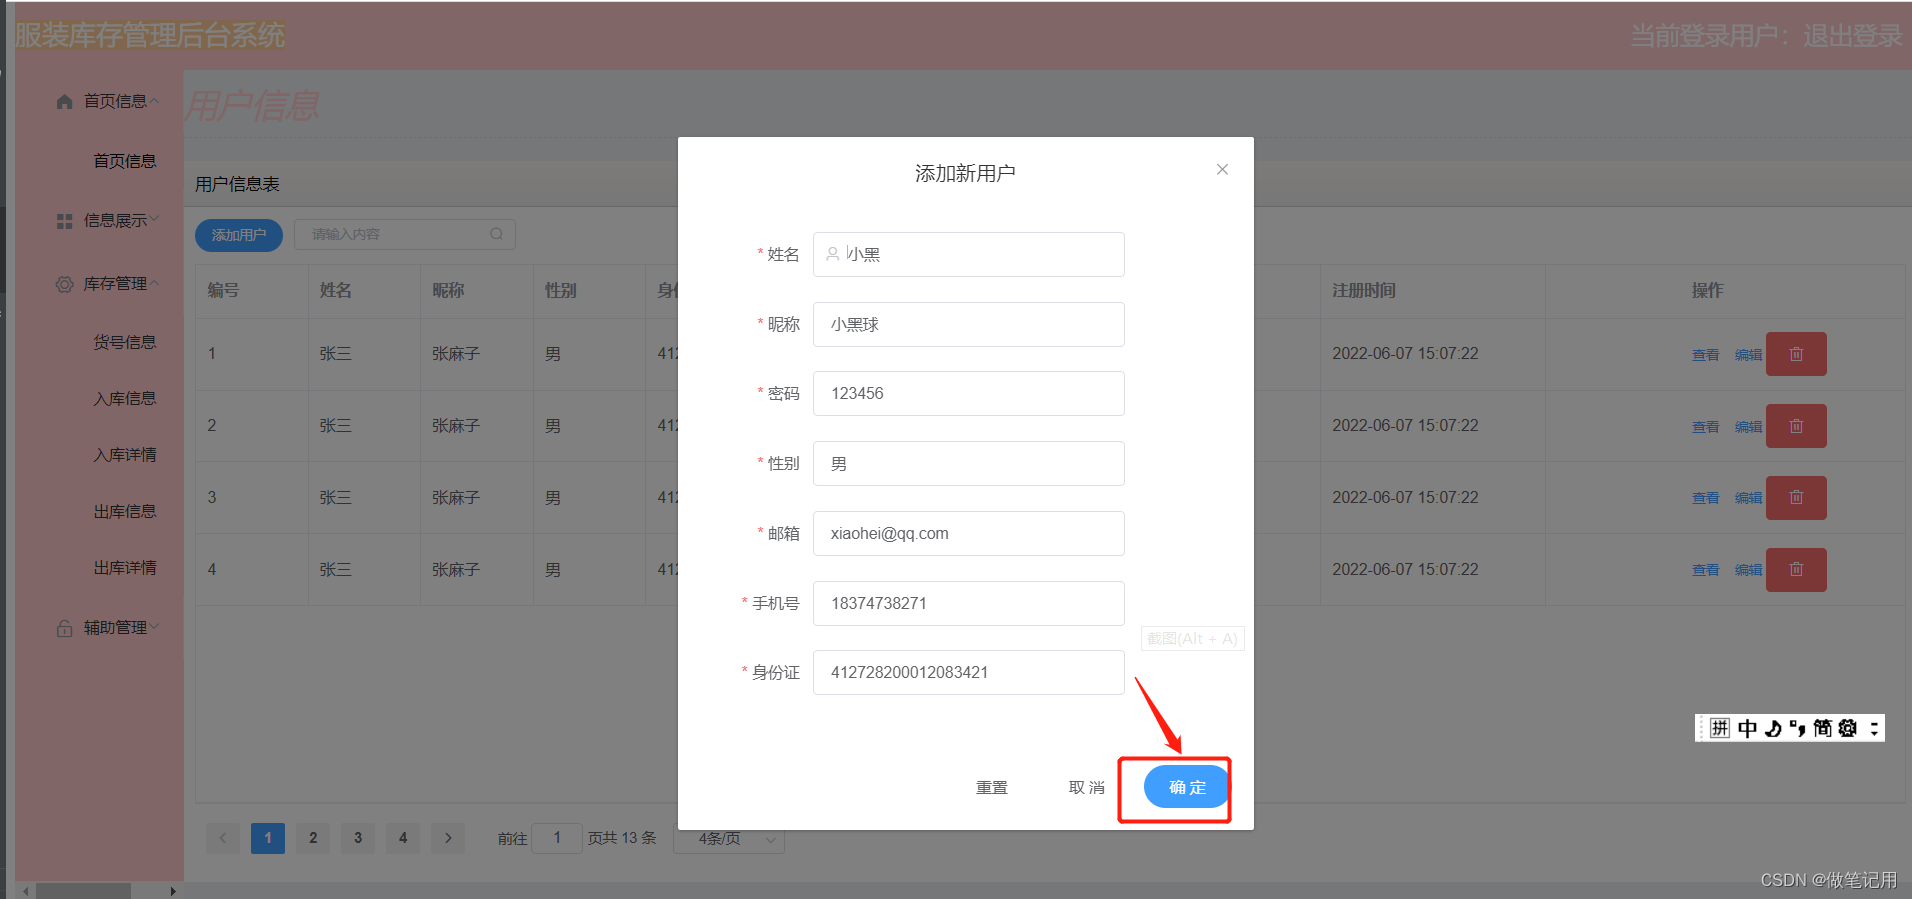Close the 添加新用户 dialog with the X
The width and height of the screenshot is (1912, 899).
[1222, 169]
